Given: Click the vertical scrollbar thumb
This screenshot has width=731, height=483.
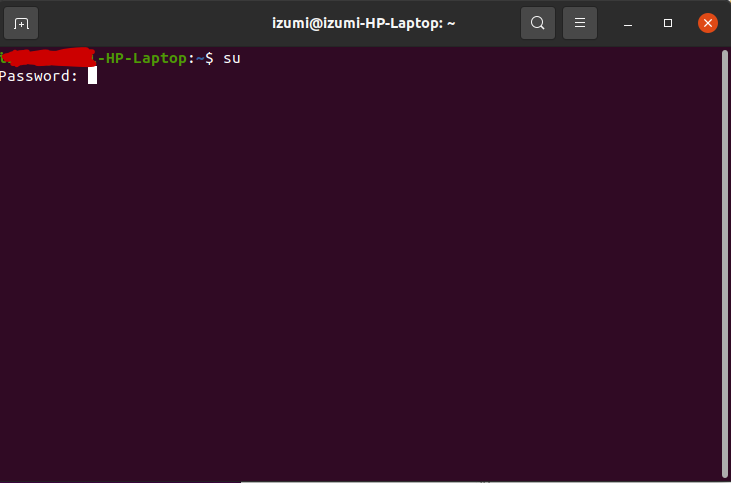Looking at the screenshot, I should pos(724,260).
